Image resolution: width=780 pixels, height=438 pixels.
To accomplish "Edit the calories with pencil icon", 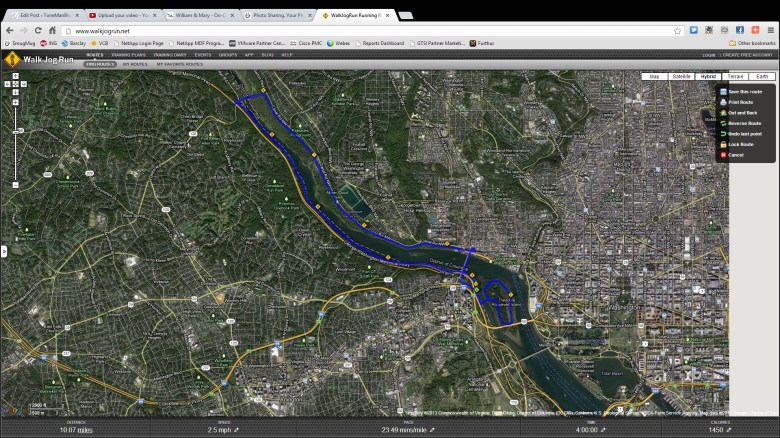I will coord(728,430).
